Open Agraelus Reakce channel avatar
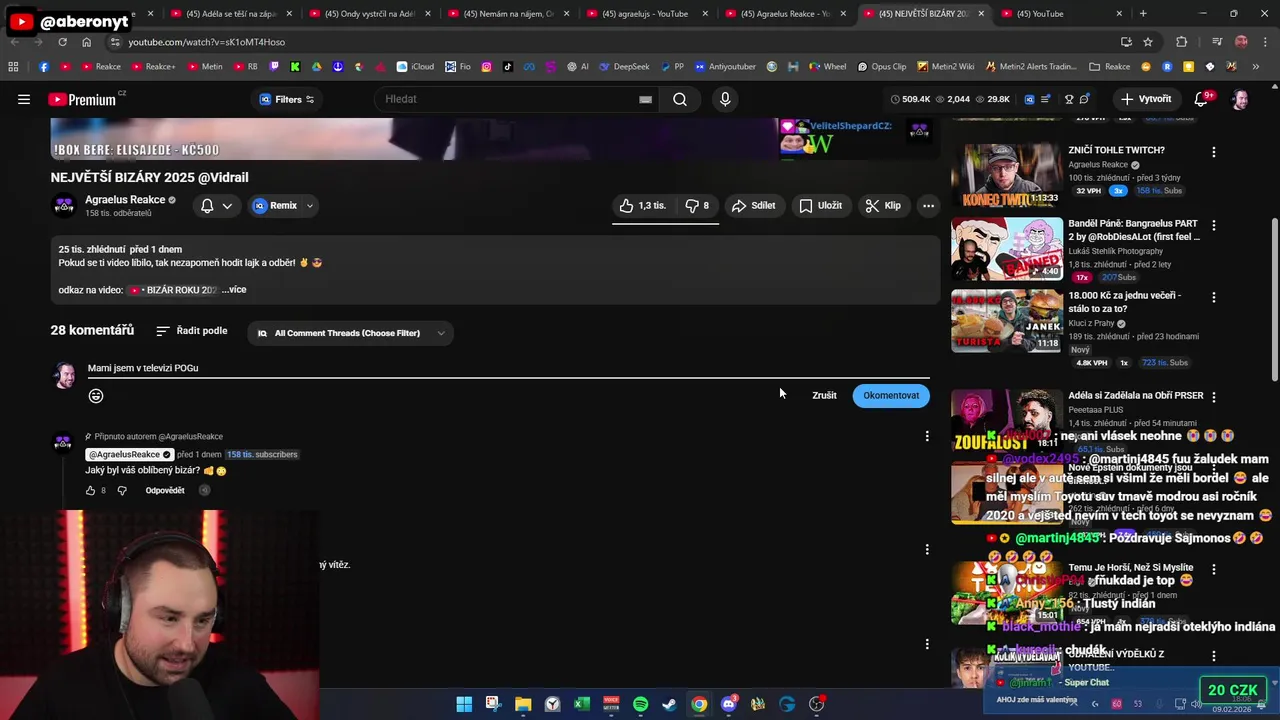1280x720 pixels. tap(64, 206)
